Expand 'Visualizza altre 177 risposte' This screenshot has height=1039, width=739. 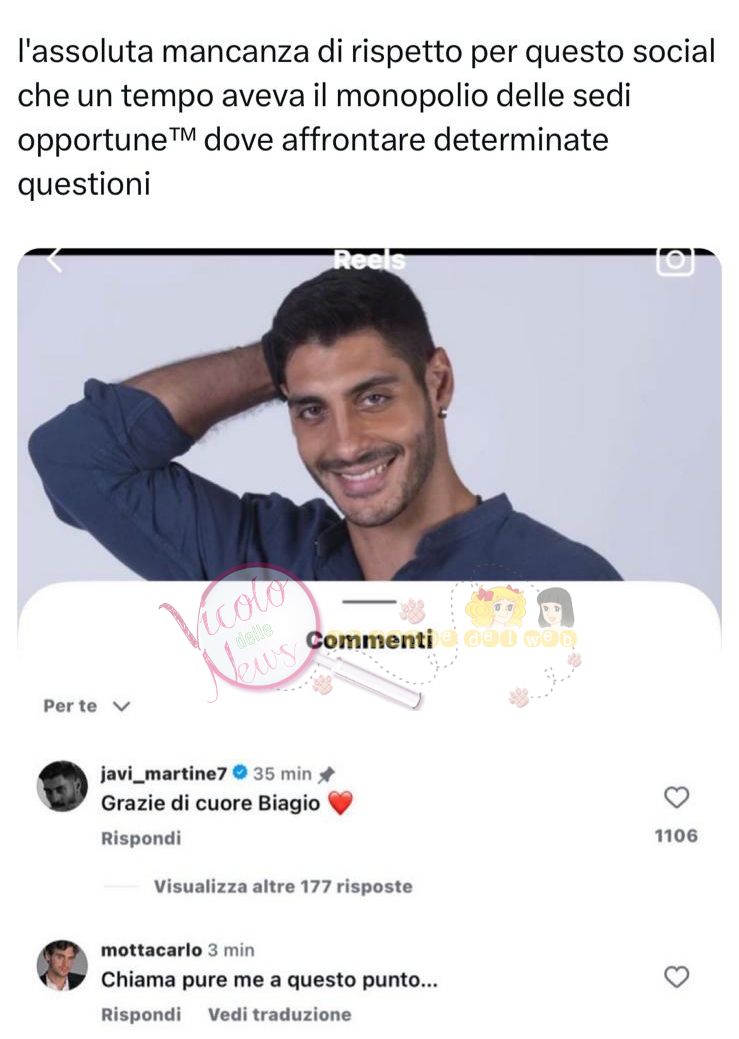click(x=283, y=887)
